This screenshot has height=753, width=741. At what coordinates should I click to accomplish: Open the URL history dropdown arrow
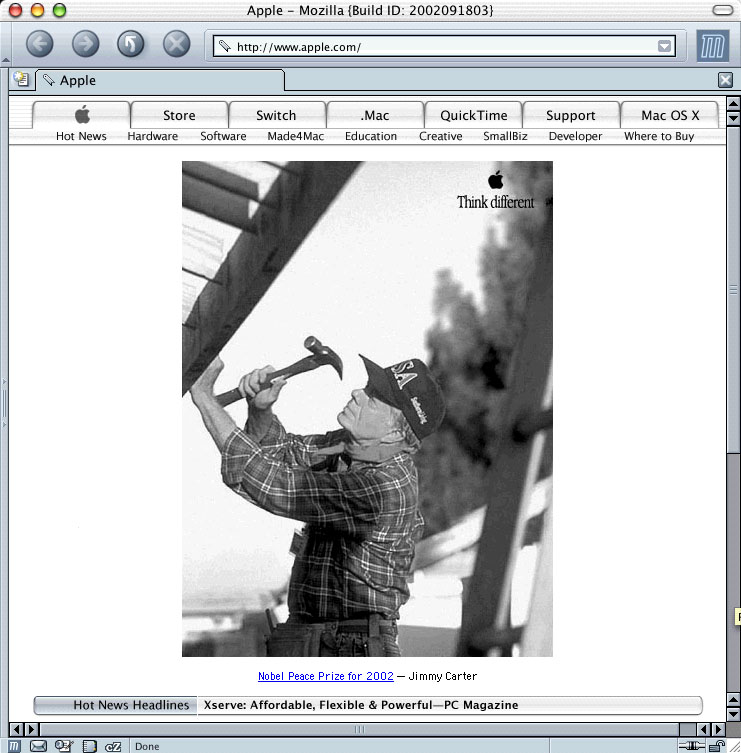[664, 46]
